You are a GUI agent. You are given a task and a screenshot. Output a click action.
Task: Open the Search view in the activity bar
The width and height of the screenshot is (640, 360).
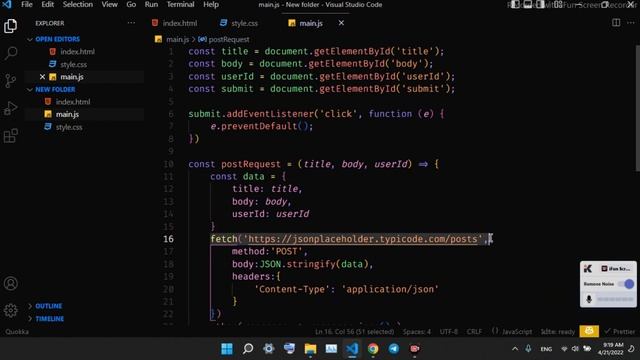[11, 53]
